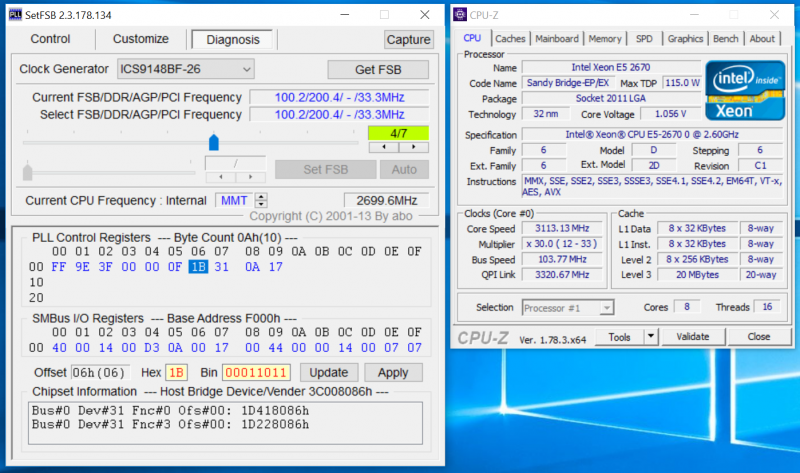
Task: Open the Caches tab in CPU-Z
Action: (x=510, y=39)
